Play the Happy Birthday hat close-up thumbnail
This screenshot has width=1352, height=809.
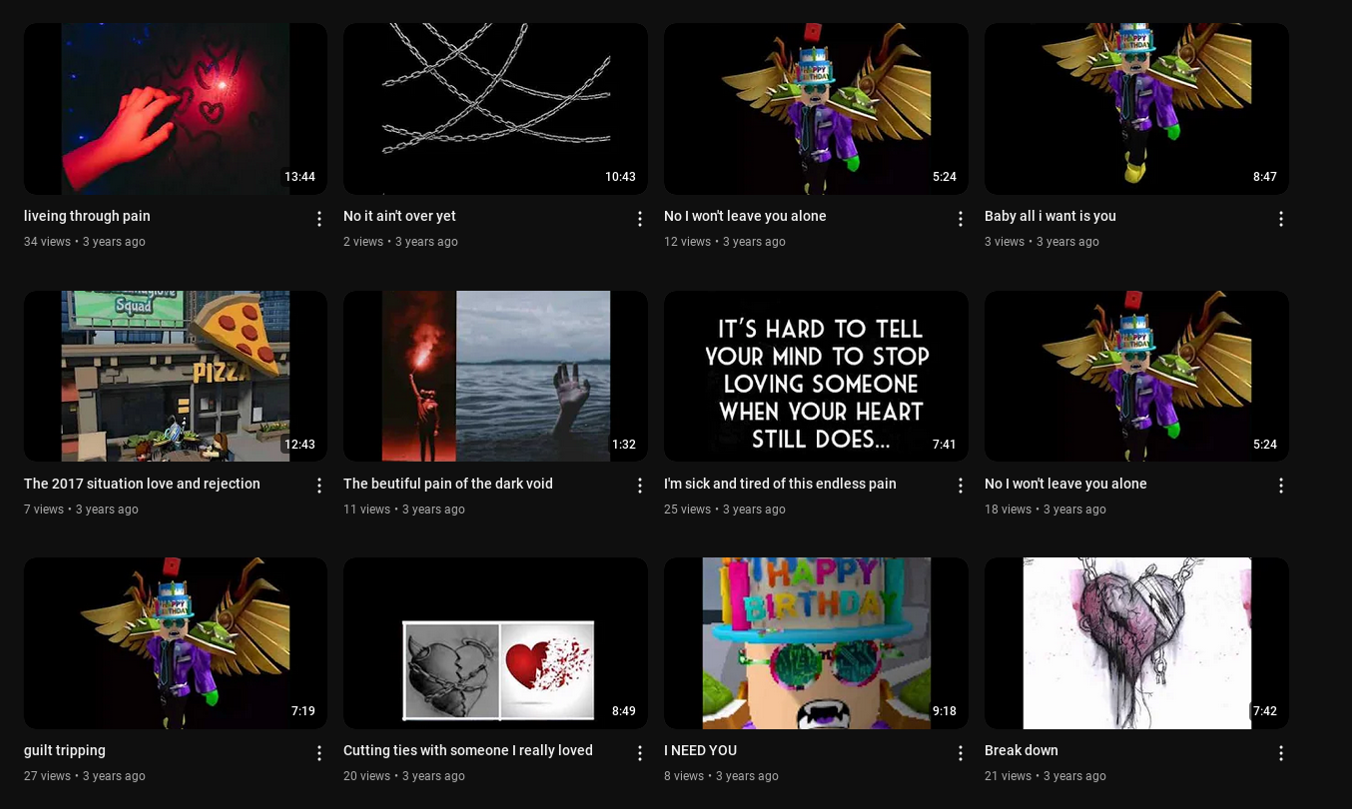tap(816, 643)
